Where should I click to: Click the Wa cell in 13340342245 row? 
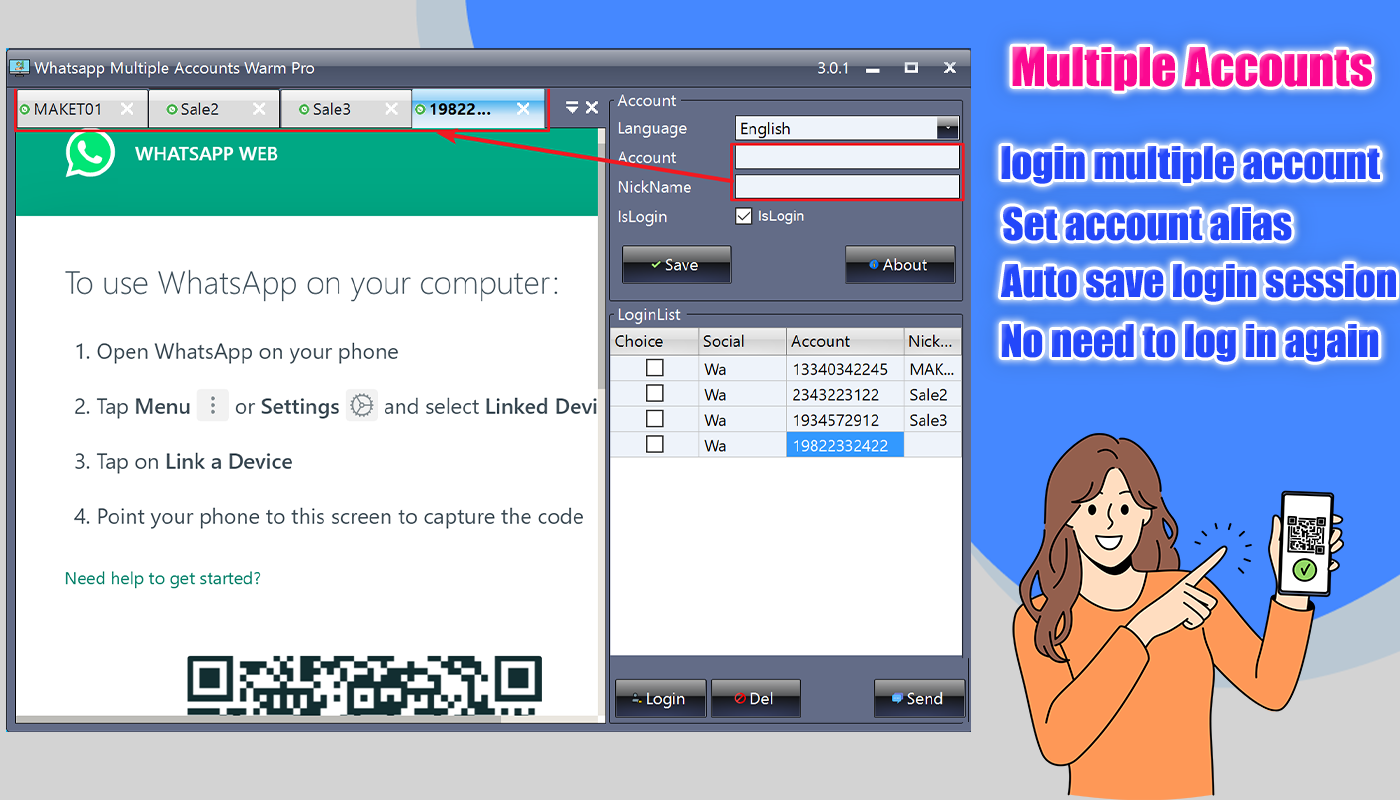tap(743, 369)
